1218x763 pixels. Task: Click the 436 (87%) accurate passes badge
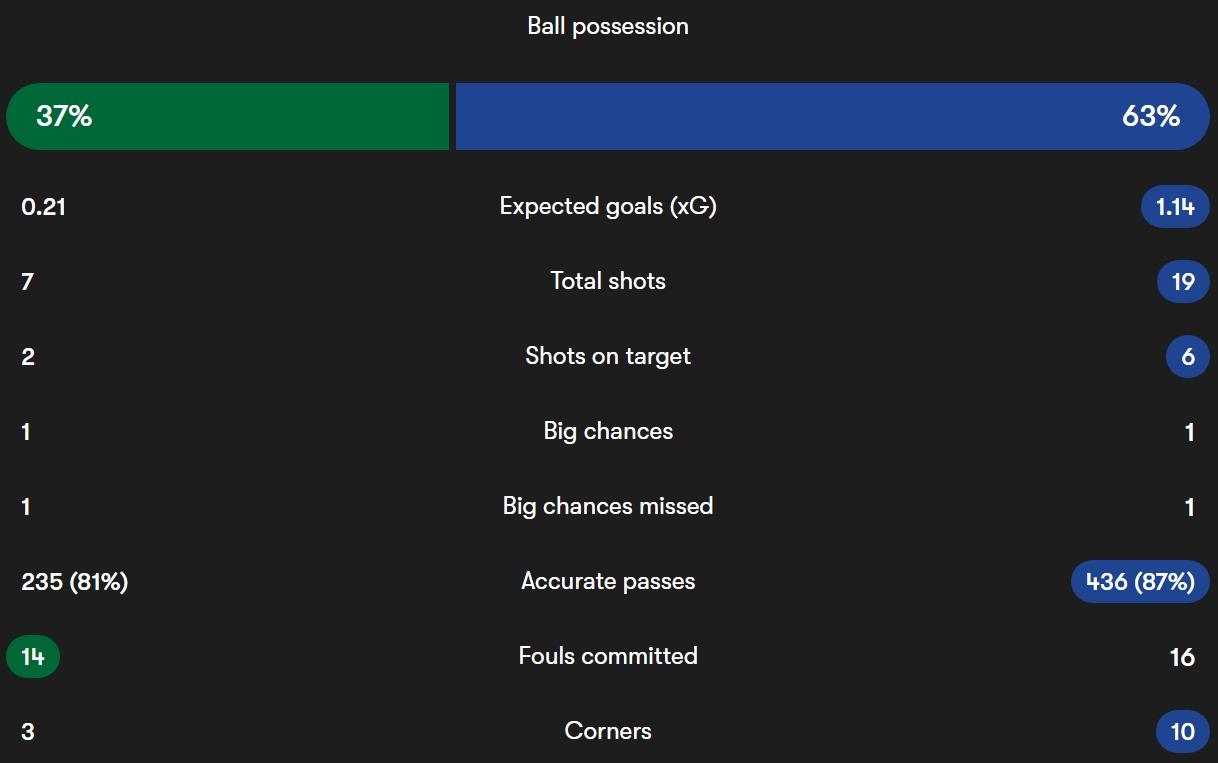point(1140,582)
